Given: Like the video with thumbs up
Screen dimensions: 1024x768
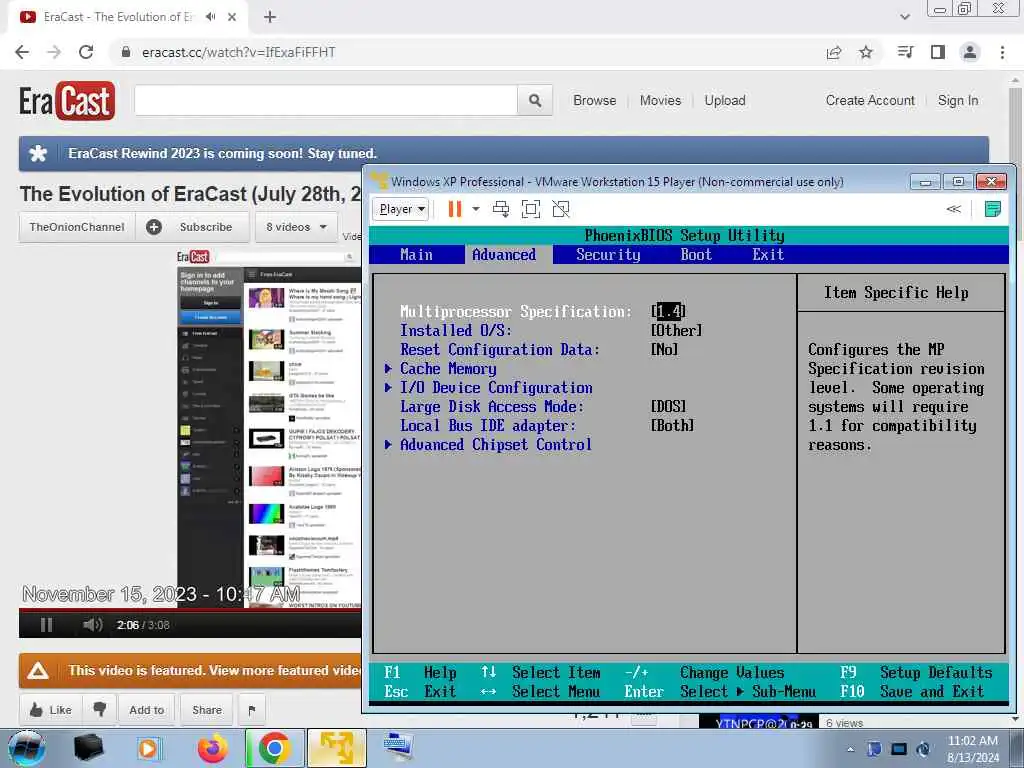Looking at the screenshot, I should point(52,710).
